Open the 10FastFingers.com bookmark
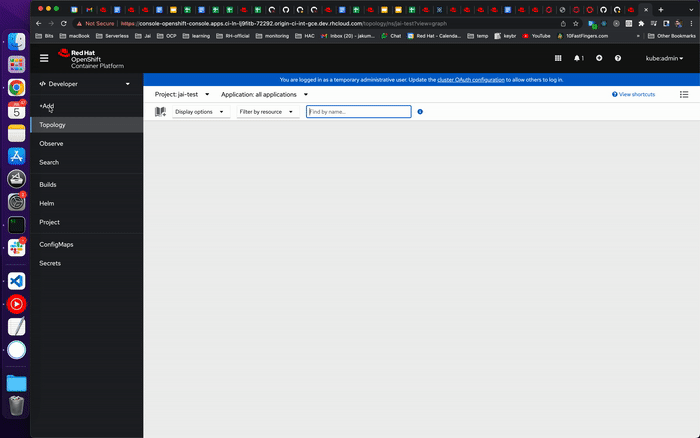This screenshot has height=438, width=700. point(583,36)
